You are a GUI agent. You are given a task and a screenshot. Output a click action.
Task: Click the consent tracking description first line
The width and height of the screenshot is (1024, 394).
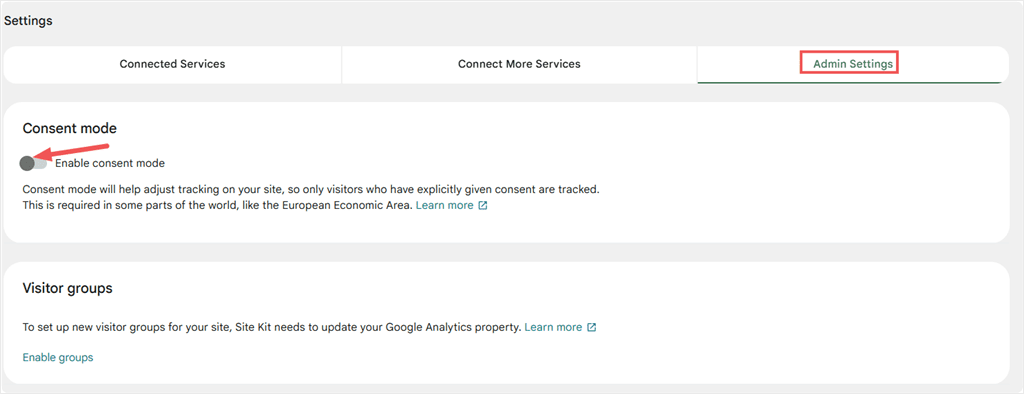pyautogui.click(x=311, y=189)
